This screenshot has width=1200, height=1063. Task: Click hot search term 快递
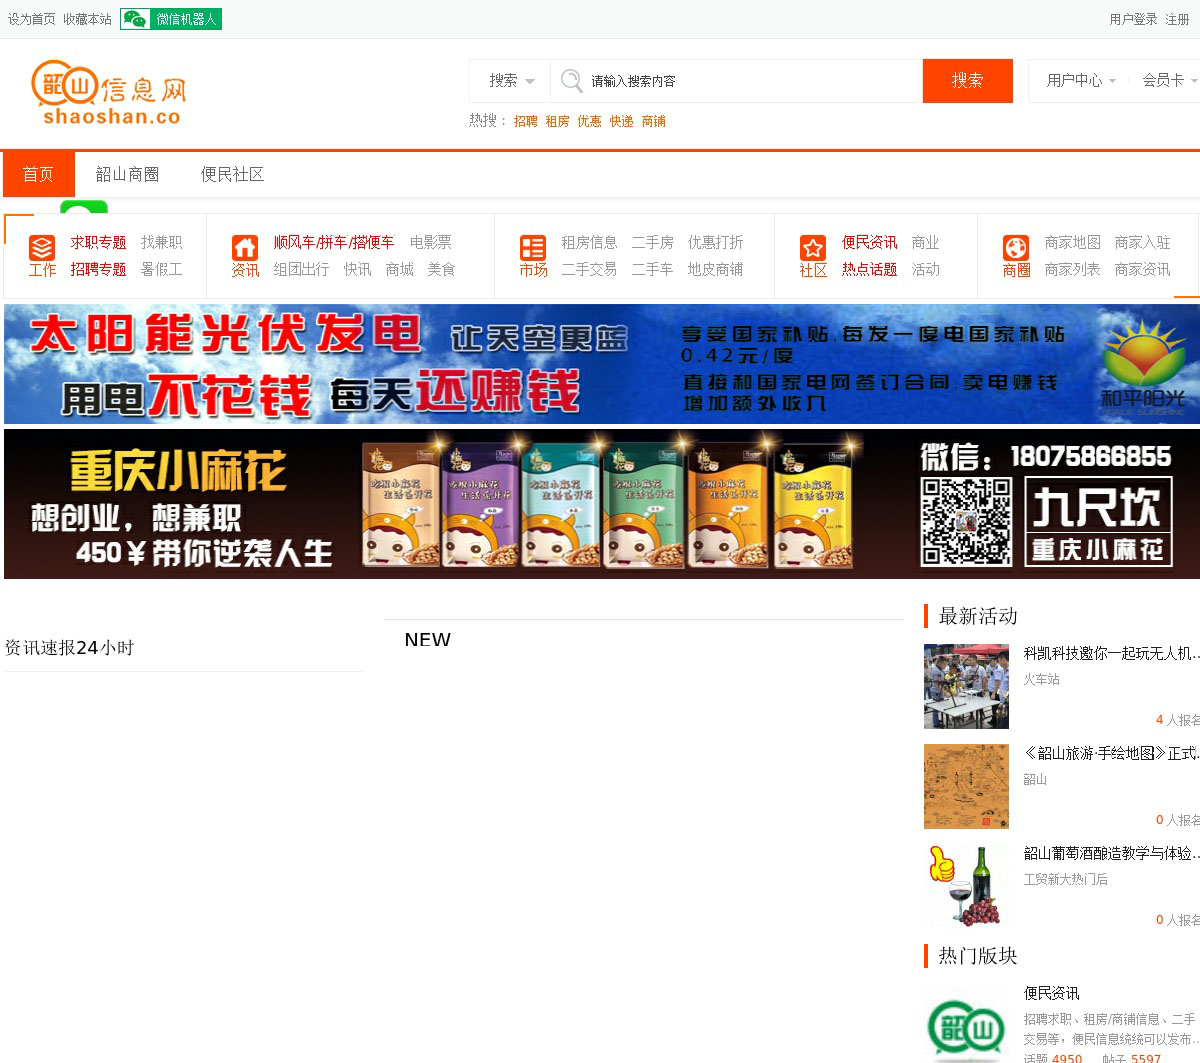(622, 121)
